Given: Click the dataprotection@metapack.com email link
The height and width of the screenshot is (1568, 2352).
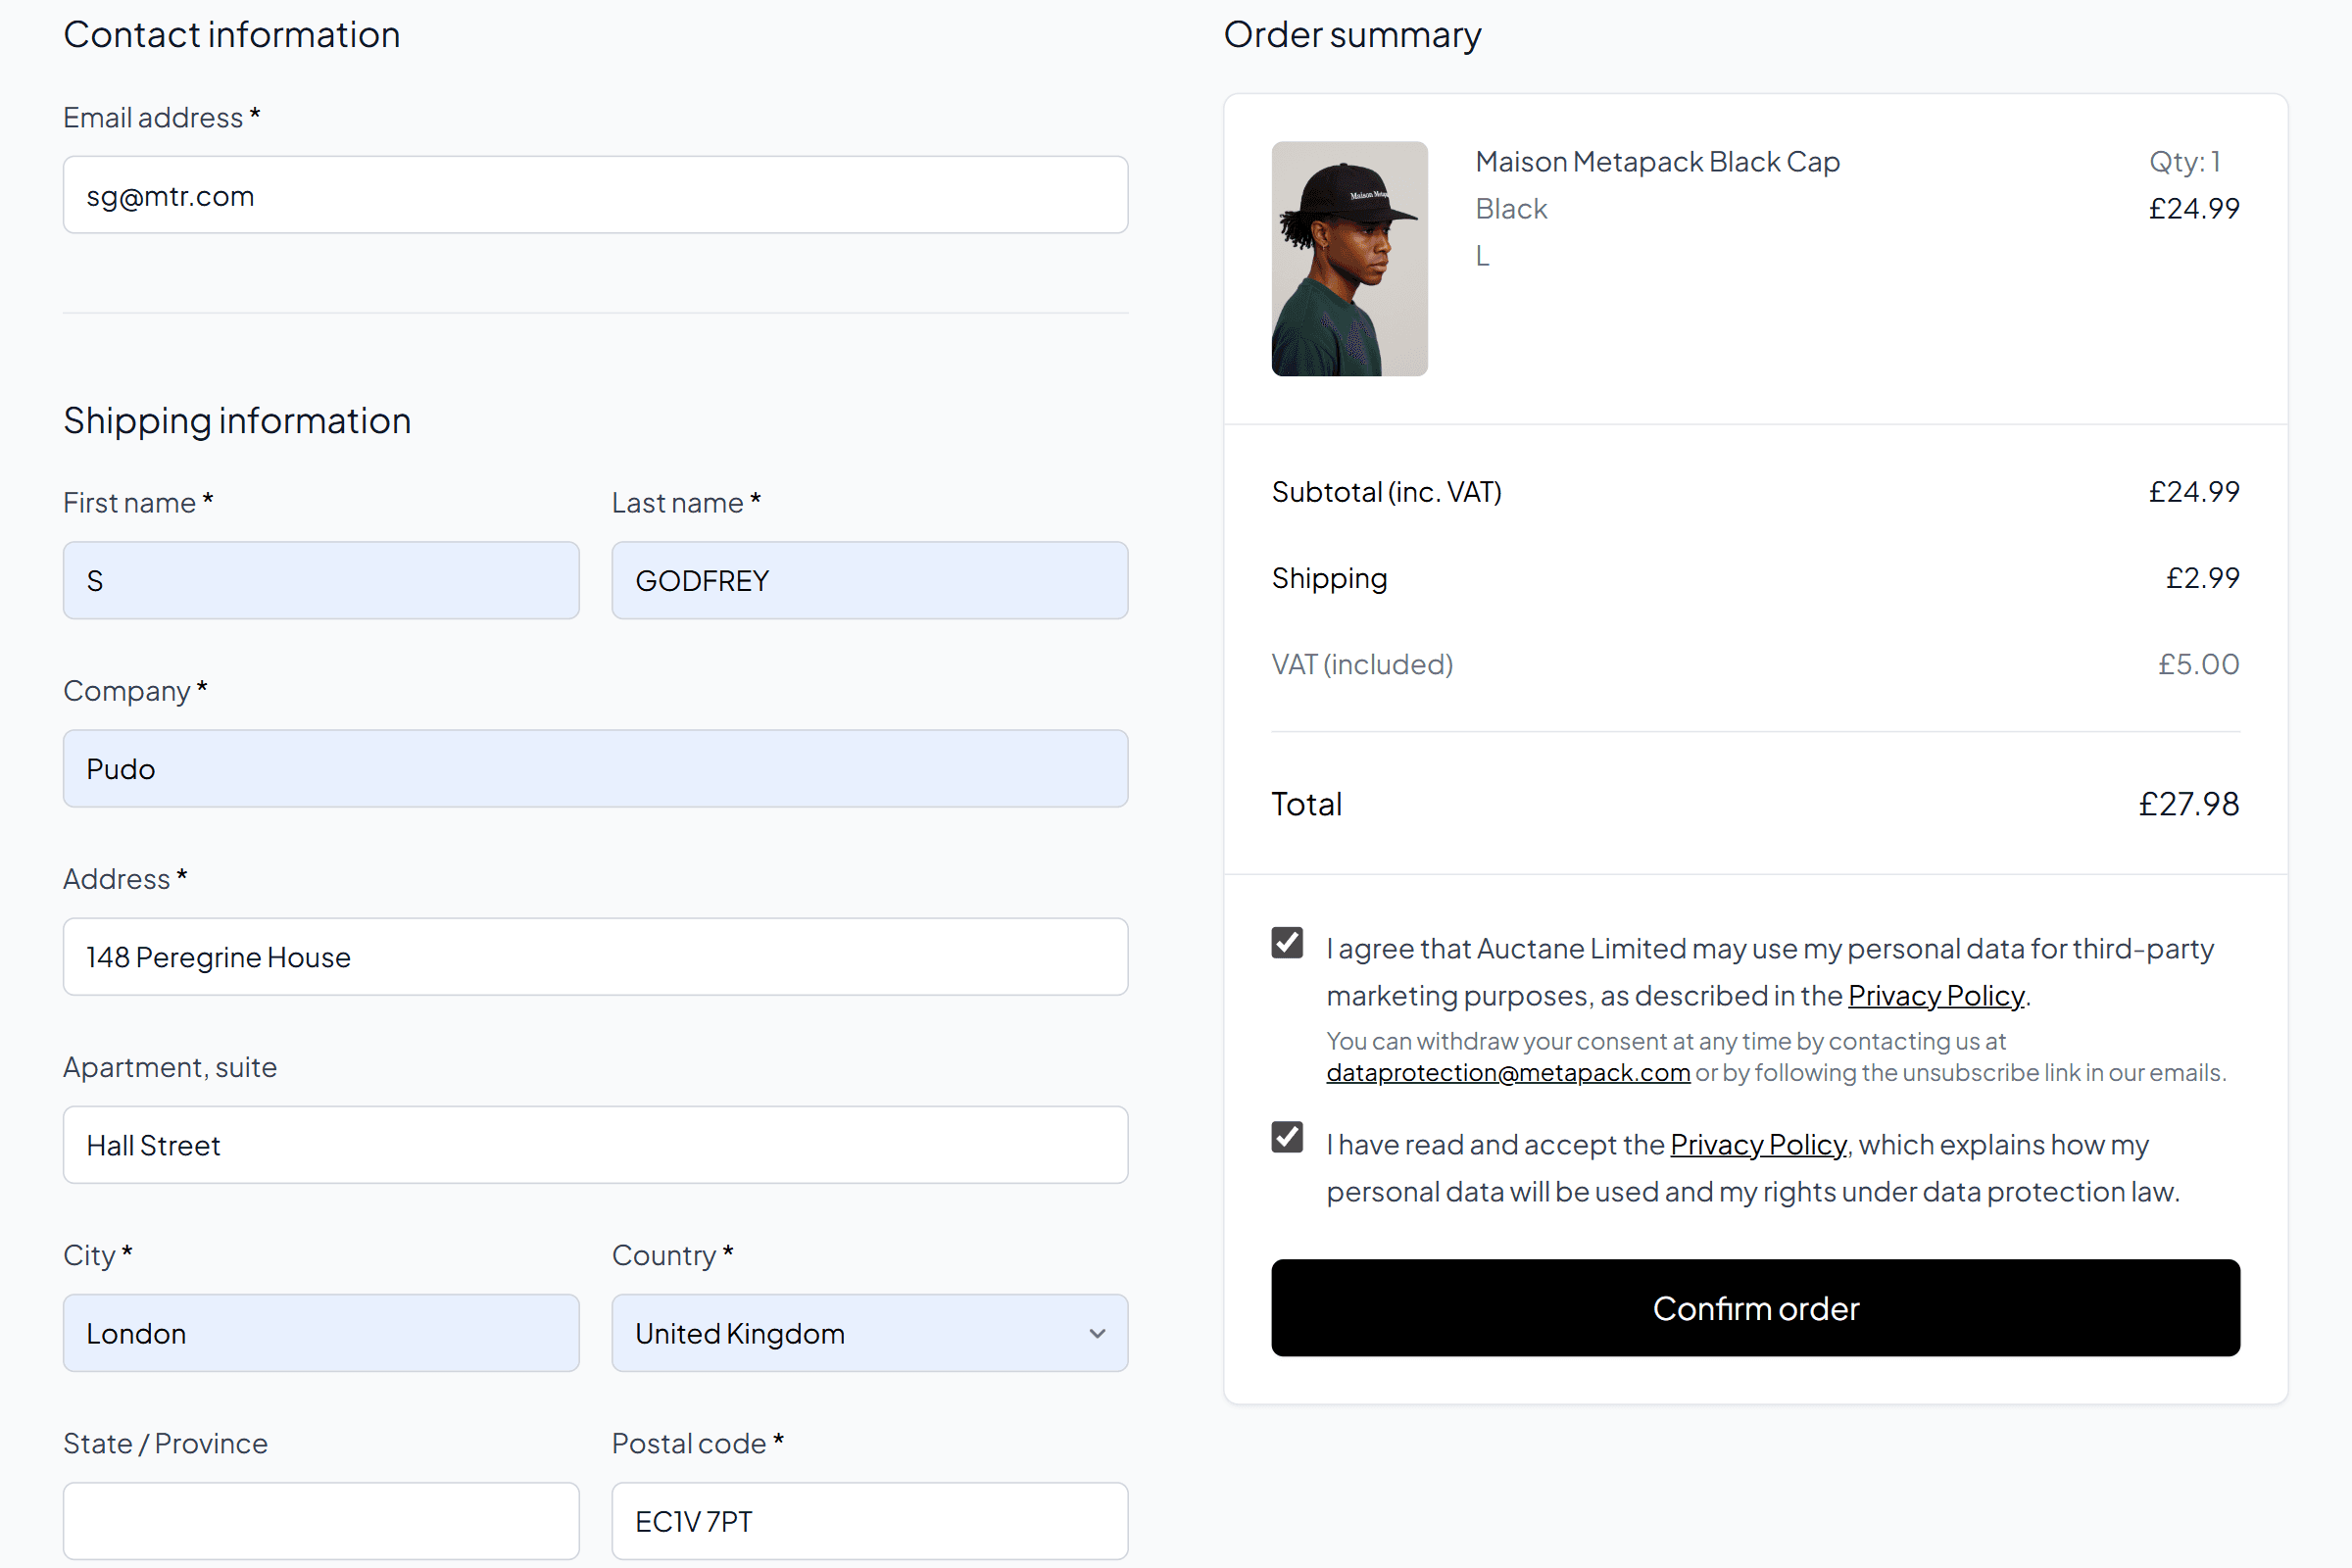Looking at the screenshot, I should click(x=1507, y=1072).
